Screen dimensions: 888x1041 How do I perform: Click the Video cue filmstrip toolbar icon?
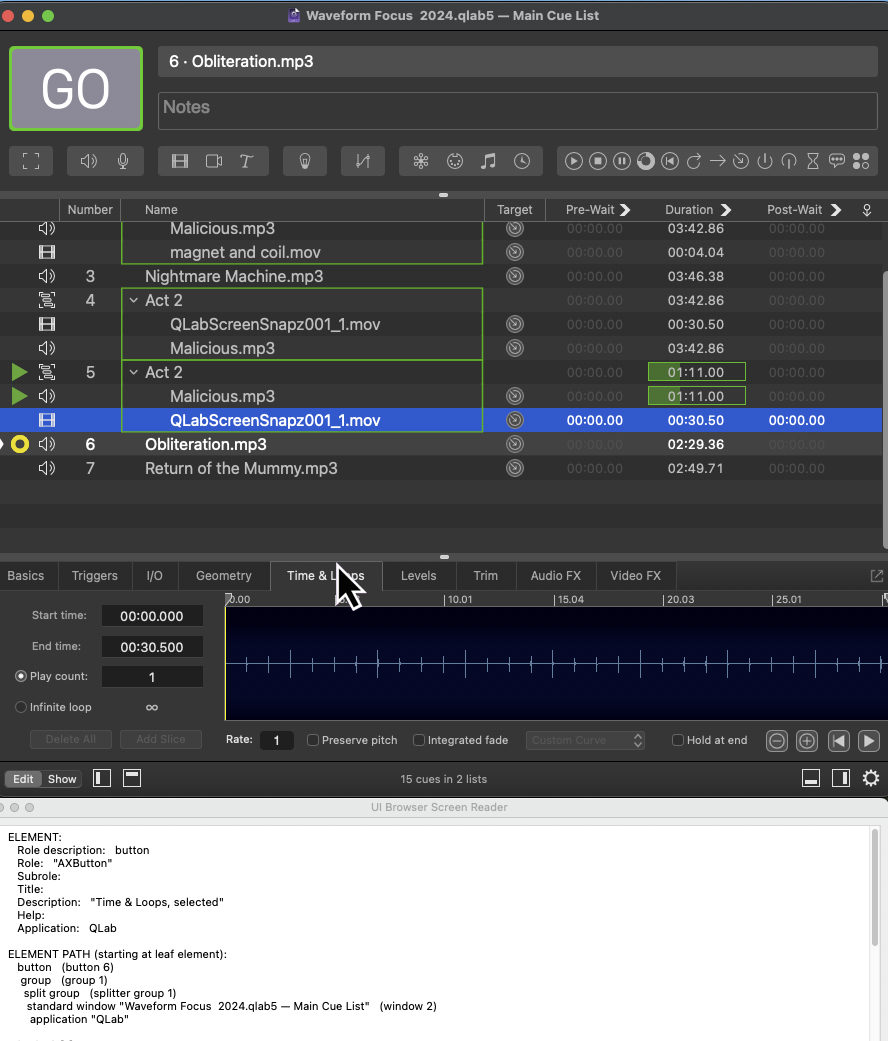[180, 161]
